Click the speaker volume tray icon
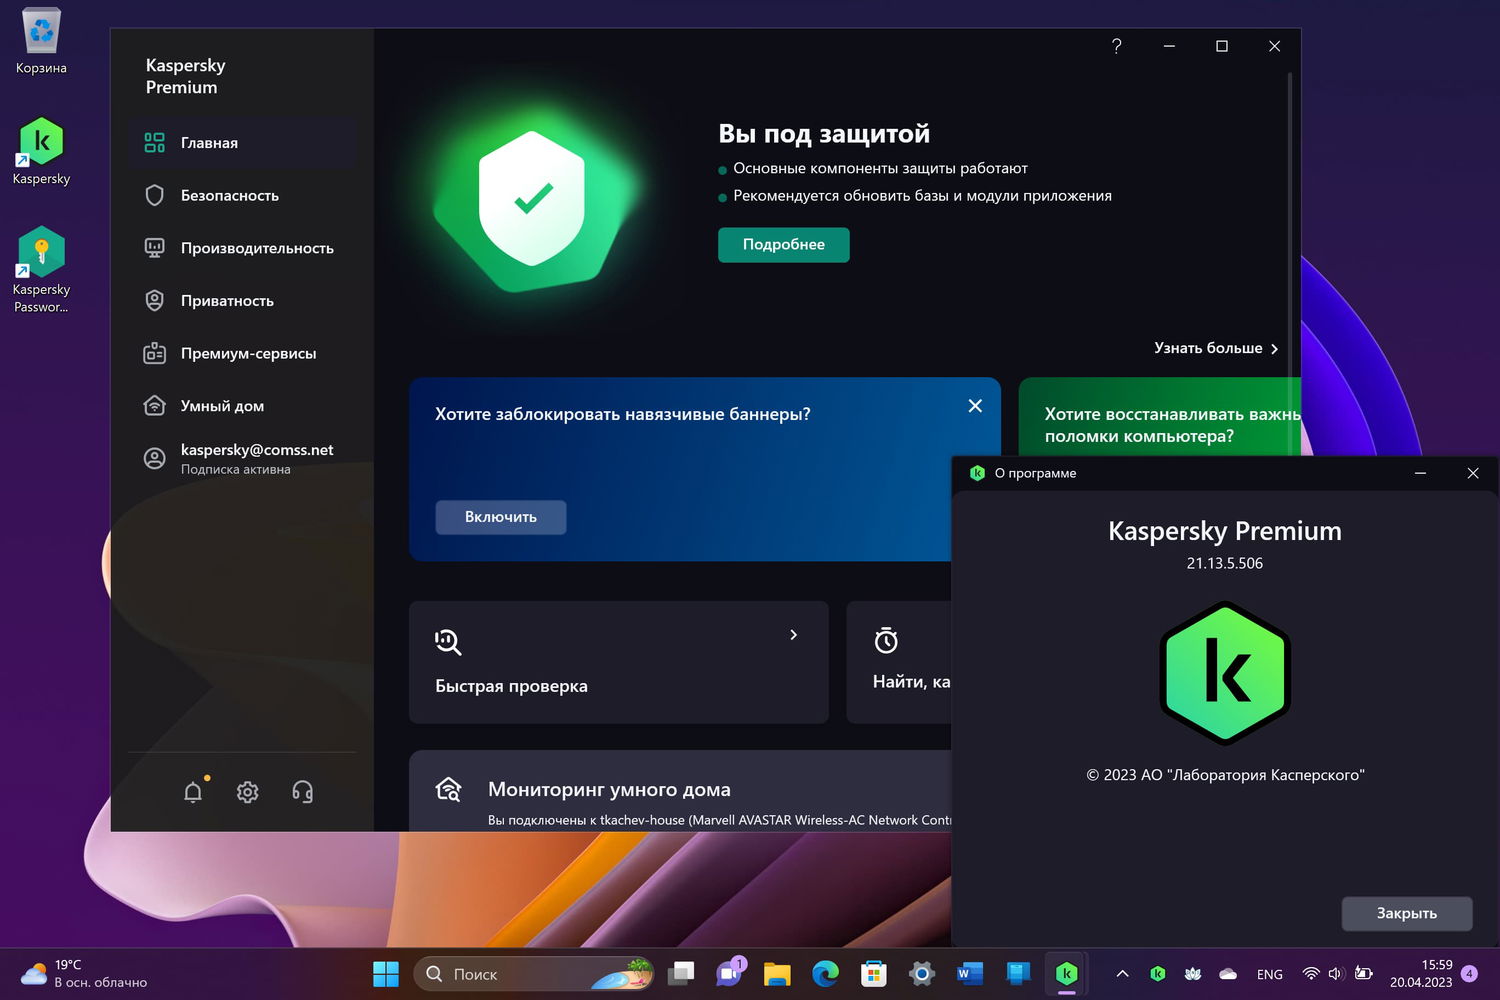Image resolution: width=1500 pixels, height=1000 pixels. click(1336, 974)
